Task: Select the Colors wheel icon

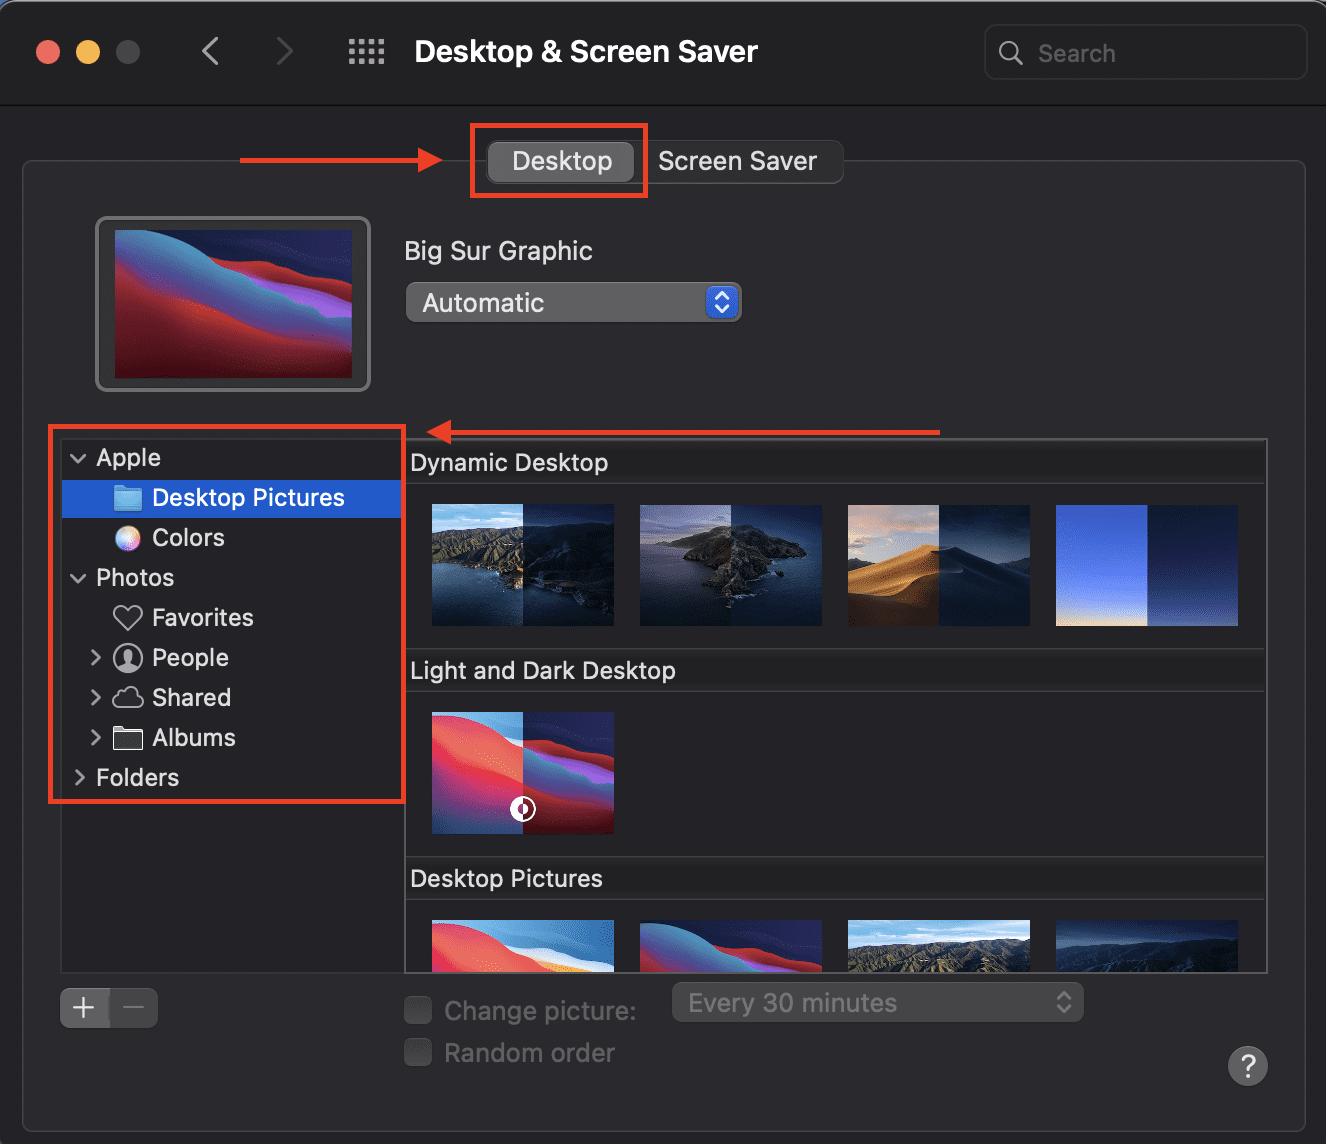Action: pyautogui.click(x=128, y=538)
